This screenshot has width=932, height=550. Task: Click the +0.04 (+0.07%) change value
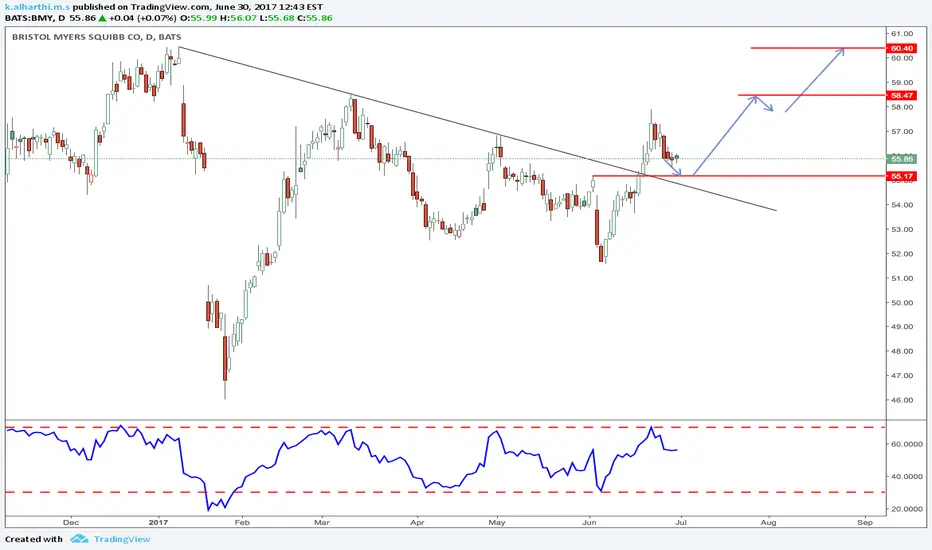pyautogui.click(x=143, y=18)
